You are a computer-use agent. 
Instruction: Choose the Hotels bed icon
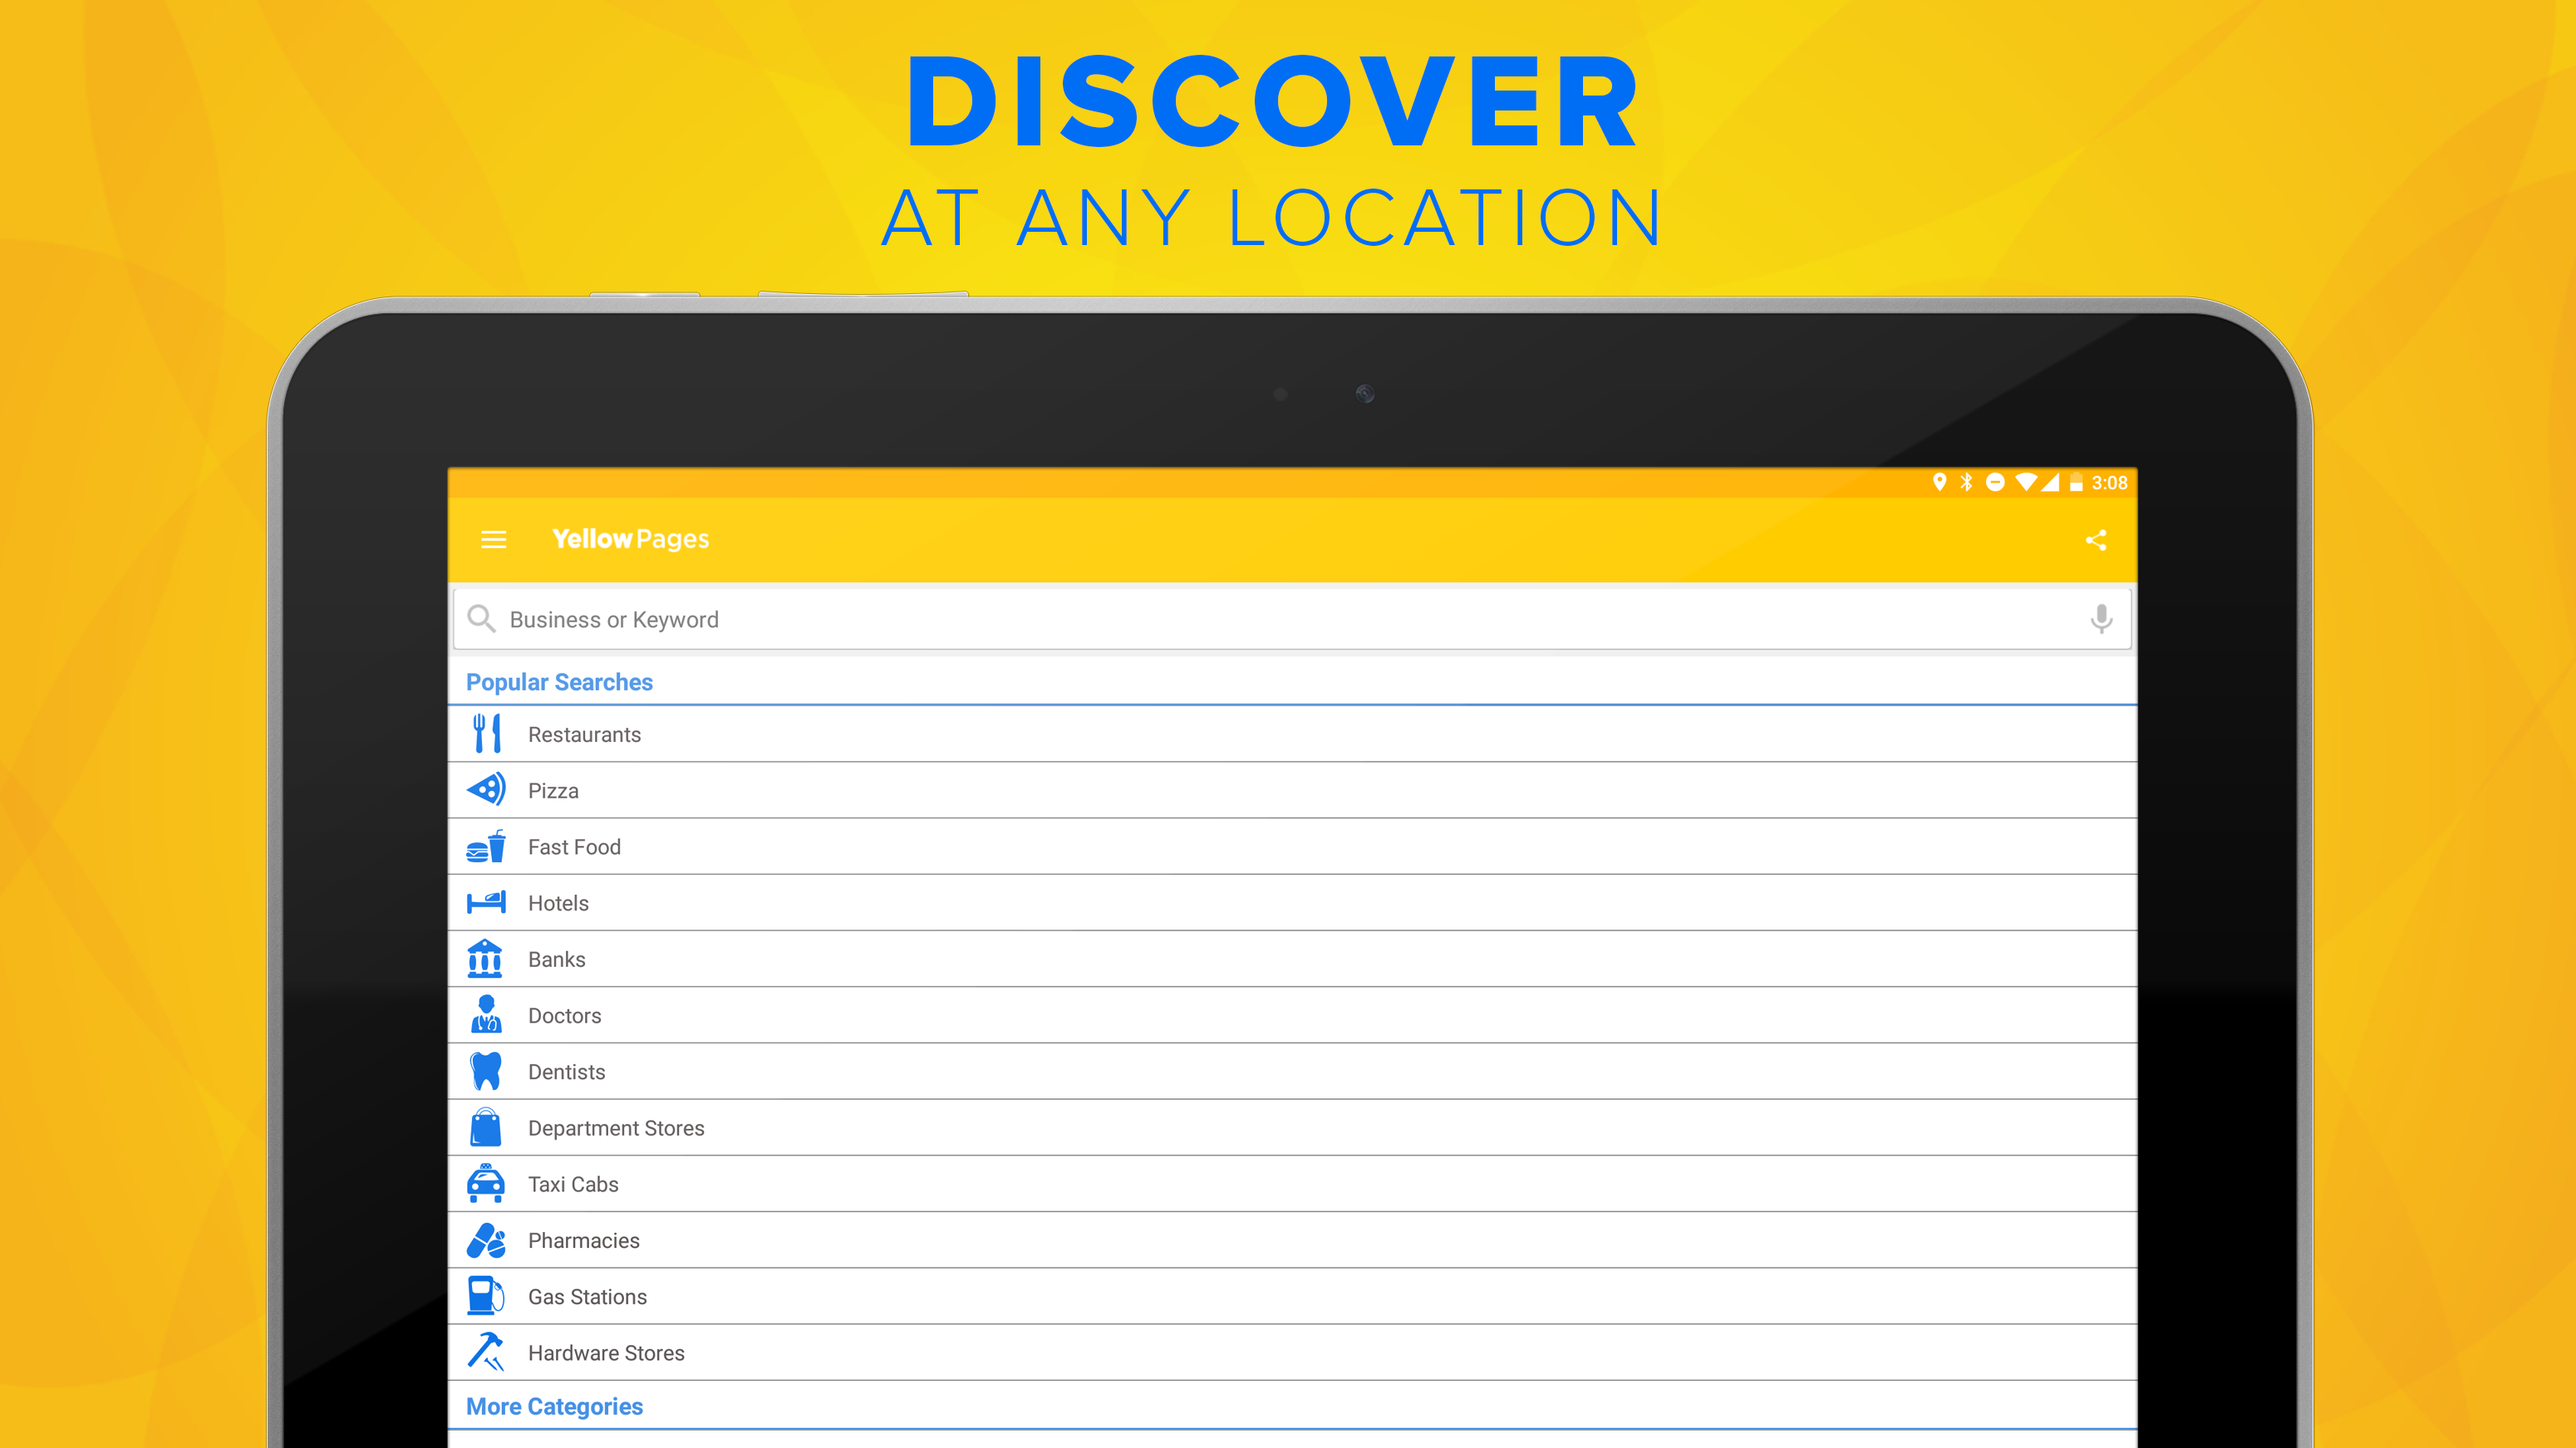(486, 903)
